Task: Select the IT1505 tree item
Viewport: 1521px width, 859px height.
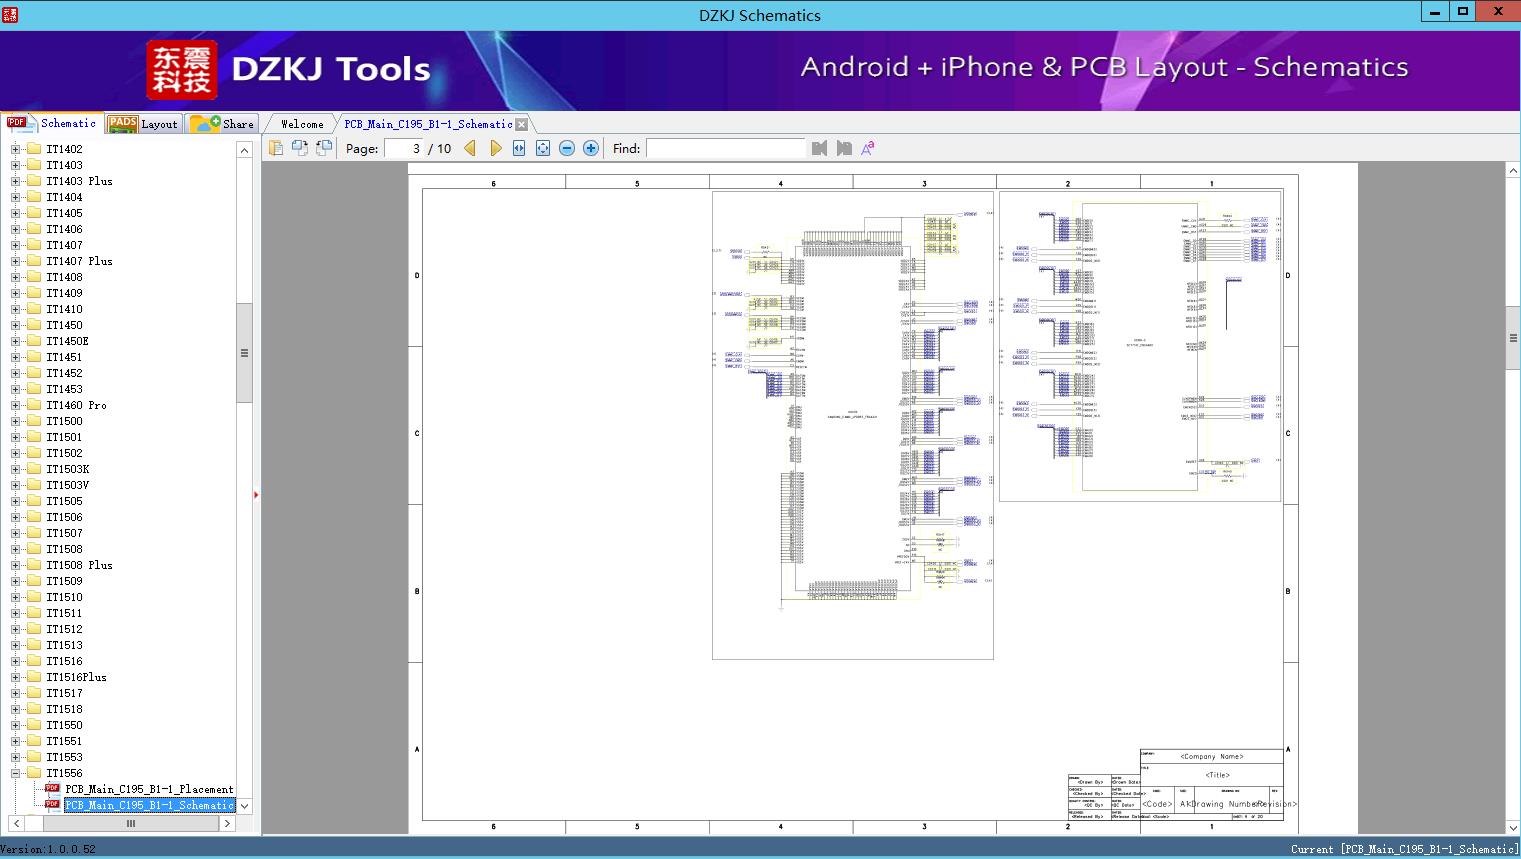Action: [x=64, y=501]
